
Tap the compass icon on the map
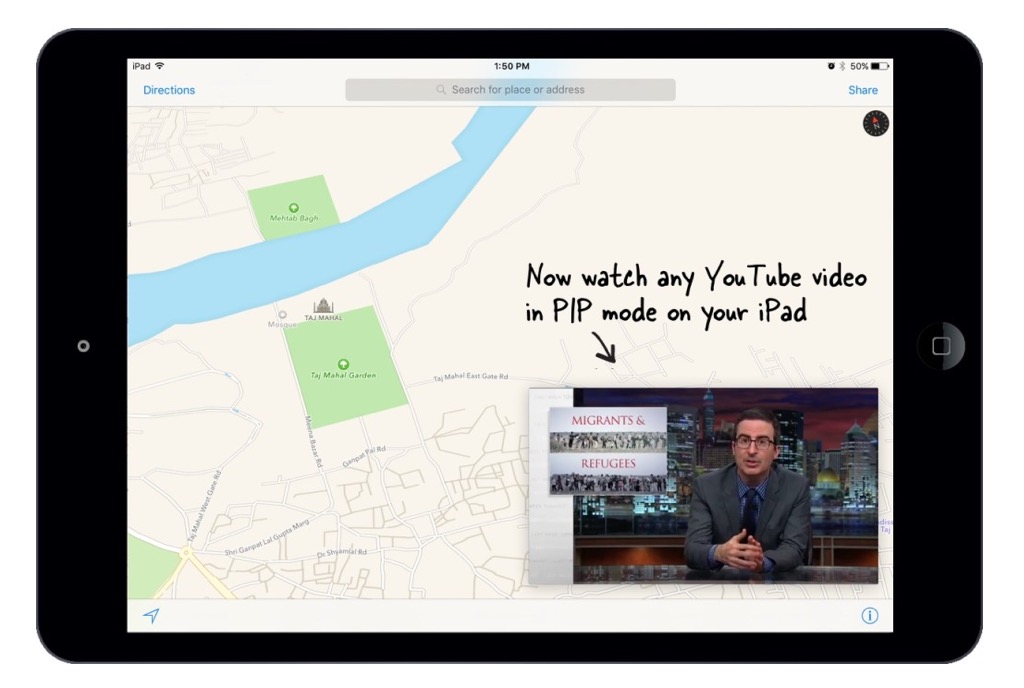875,123
